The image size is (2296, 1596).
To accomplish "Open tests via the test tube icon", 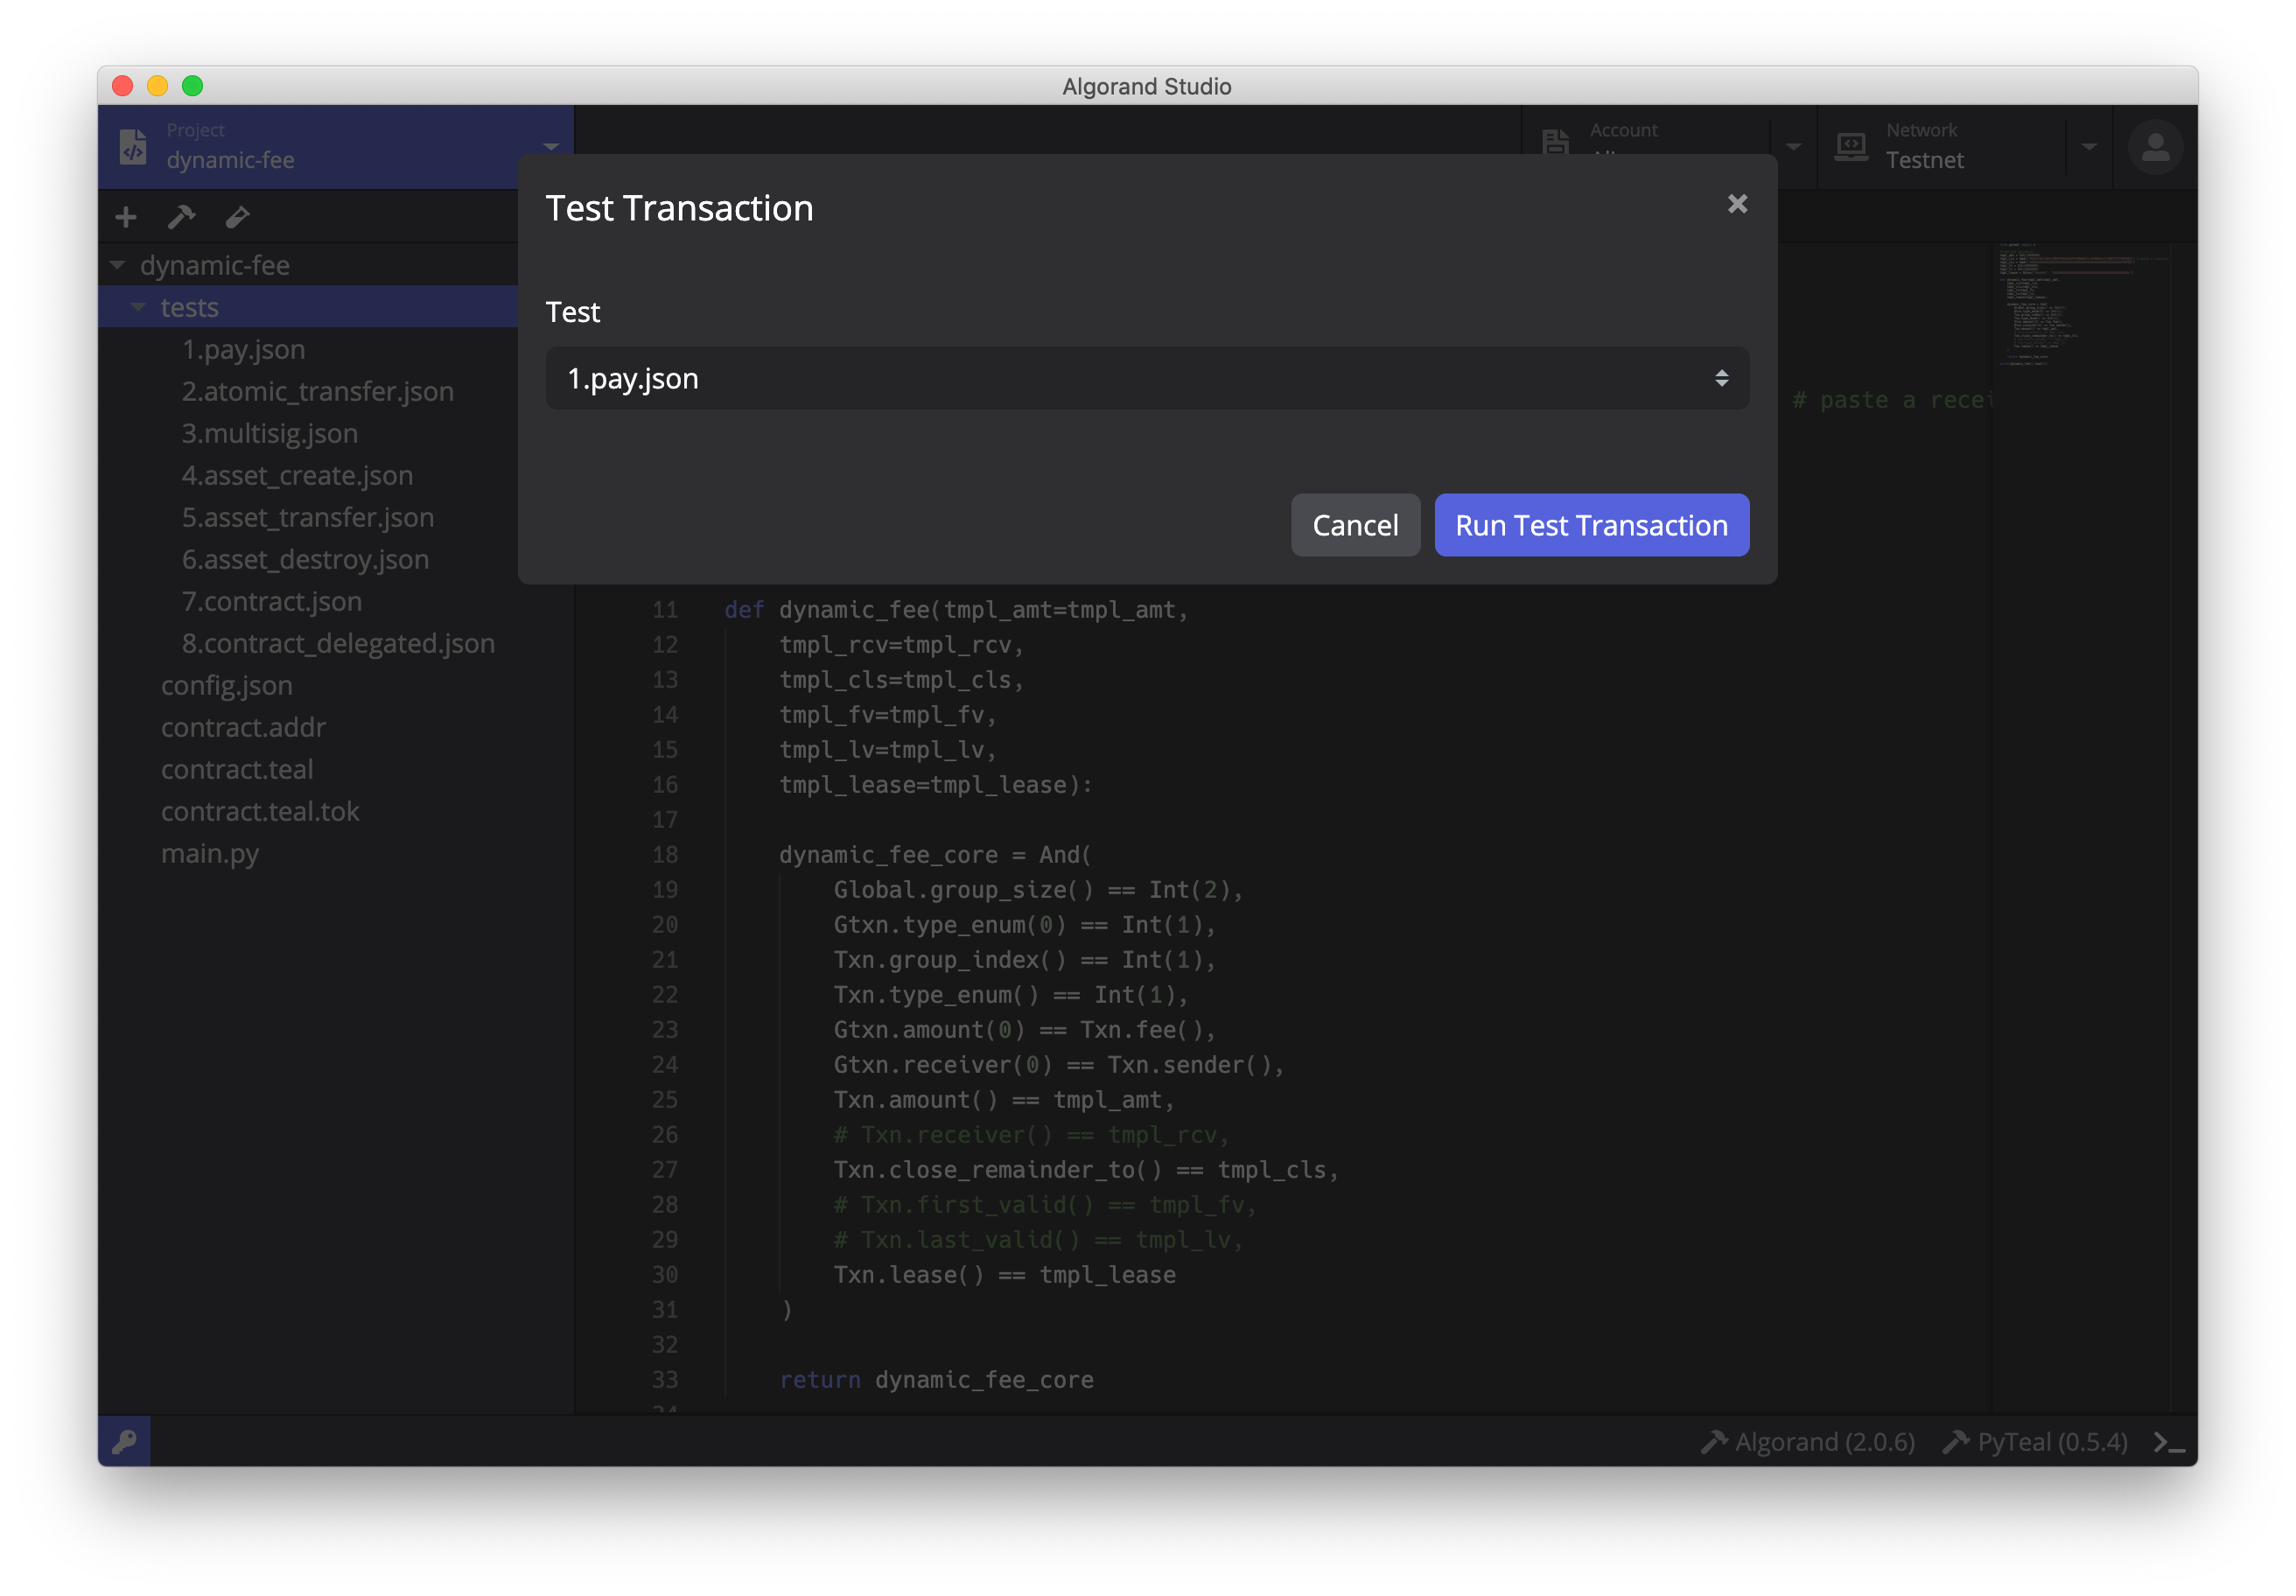I will [237, 216].
